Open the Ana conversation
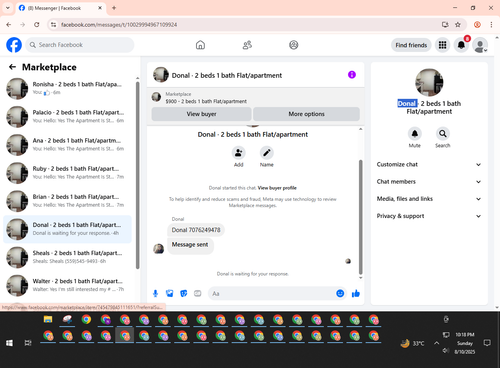The width and height of the screenshot is (500, 368). pyautogui.click(x=67, y=145)
